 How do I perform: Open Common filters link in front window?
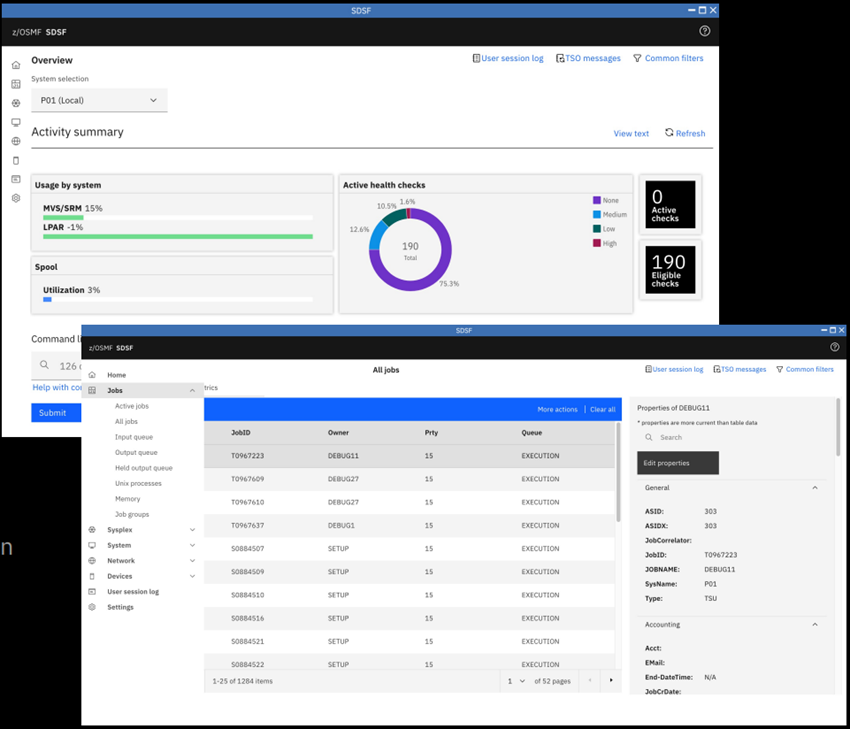click(805, 369)
